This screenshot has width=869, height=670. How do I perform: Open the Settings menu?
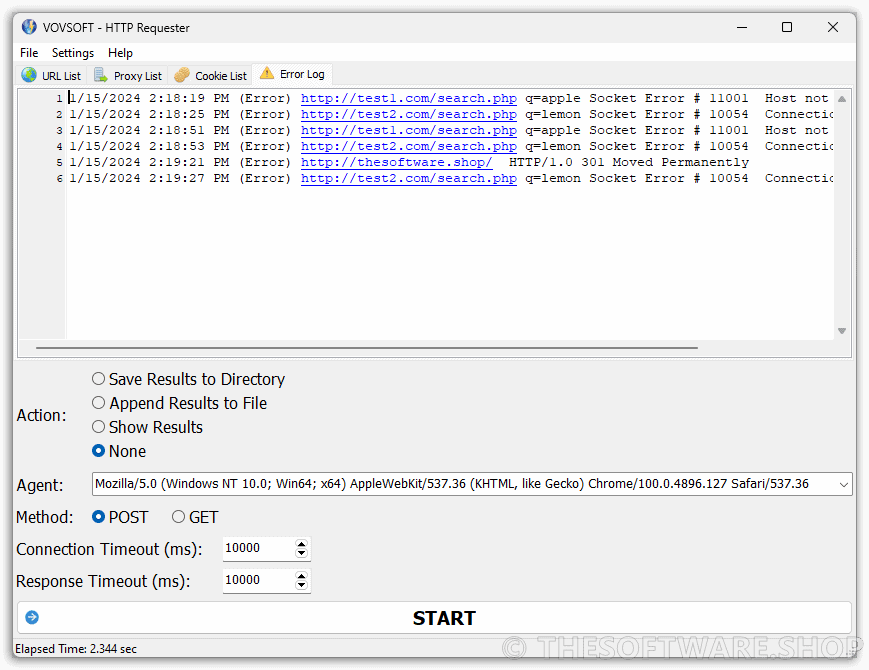click(73, 53)
